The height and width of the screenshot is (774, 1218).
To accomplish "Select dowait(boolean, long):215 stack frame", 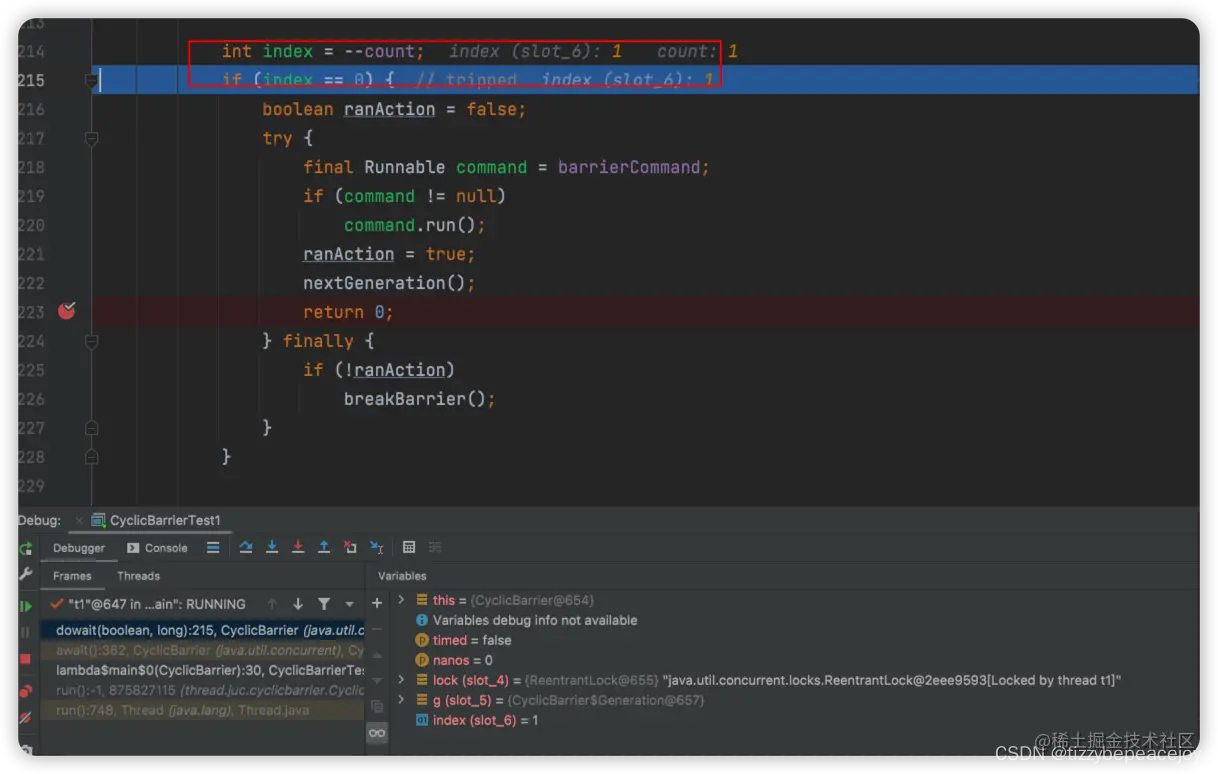I will 203,630.
